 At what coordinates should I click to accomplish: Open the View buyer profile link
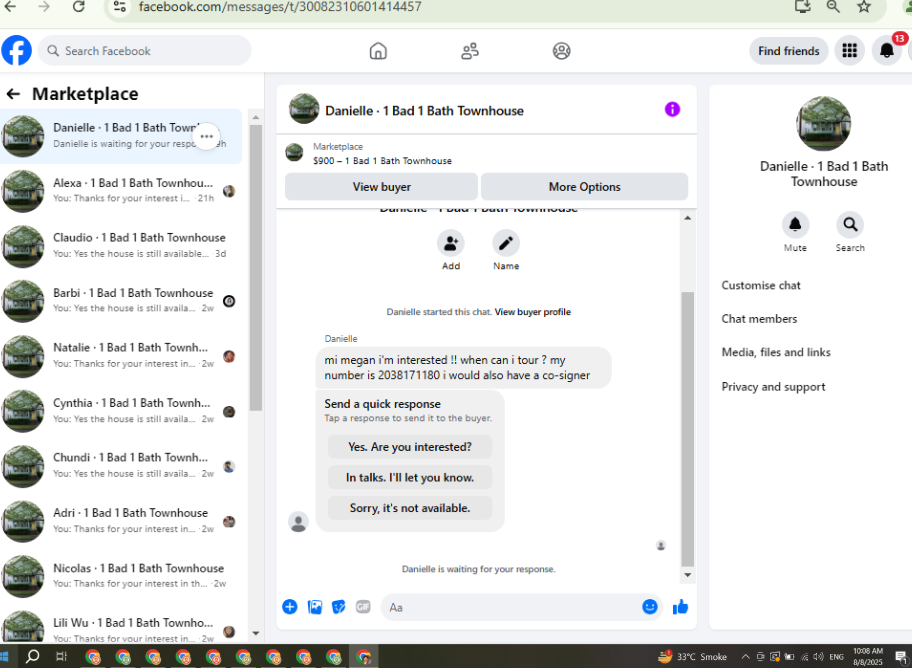[533, 312]
